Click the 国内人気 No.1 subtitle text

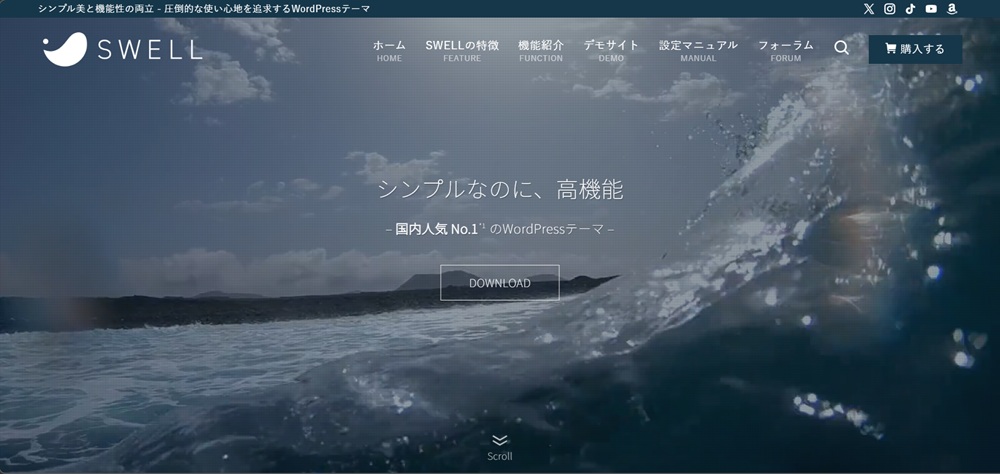pyautogui.click(x=435, y=229)
